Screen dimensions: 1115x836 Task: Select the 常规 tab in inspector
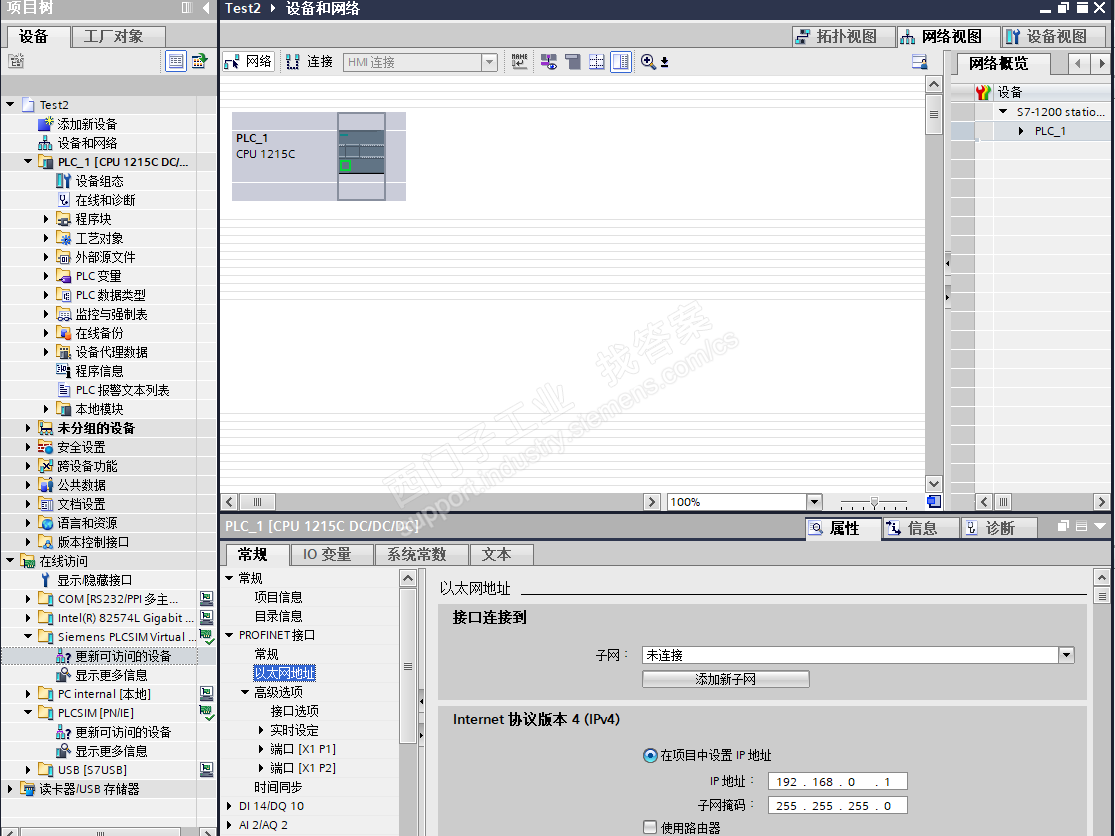coord(257,554)
